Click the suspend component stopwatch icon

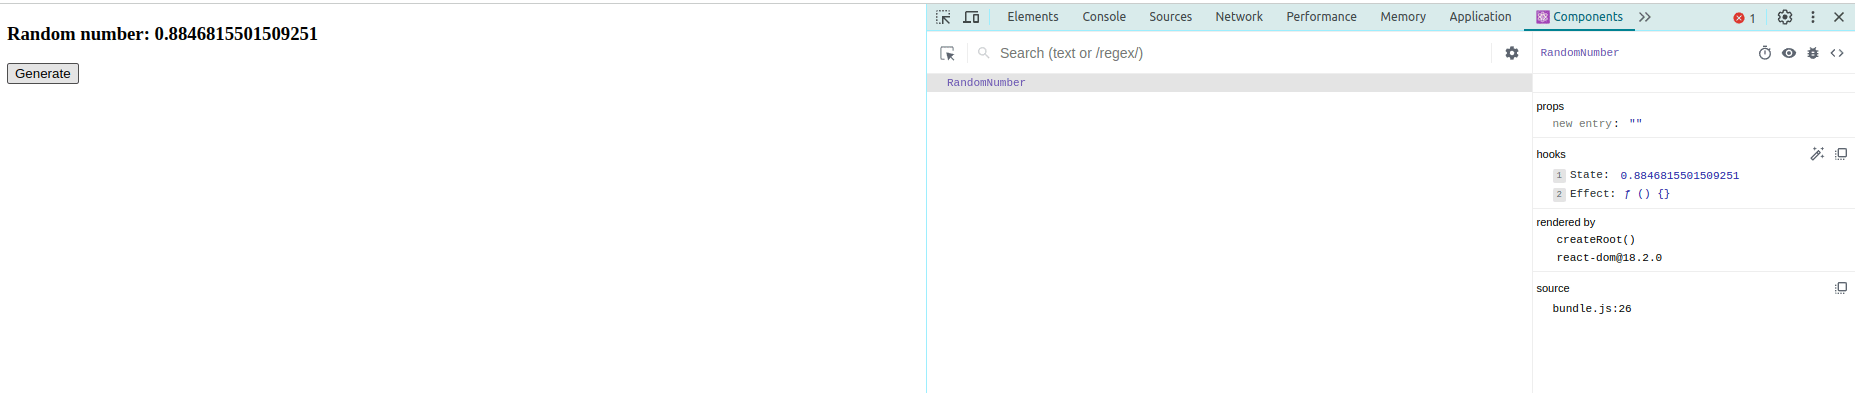[1765, 53]
